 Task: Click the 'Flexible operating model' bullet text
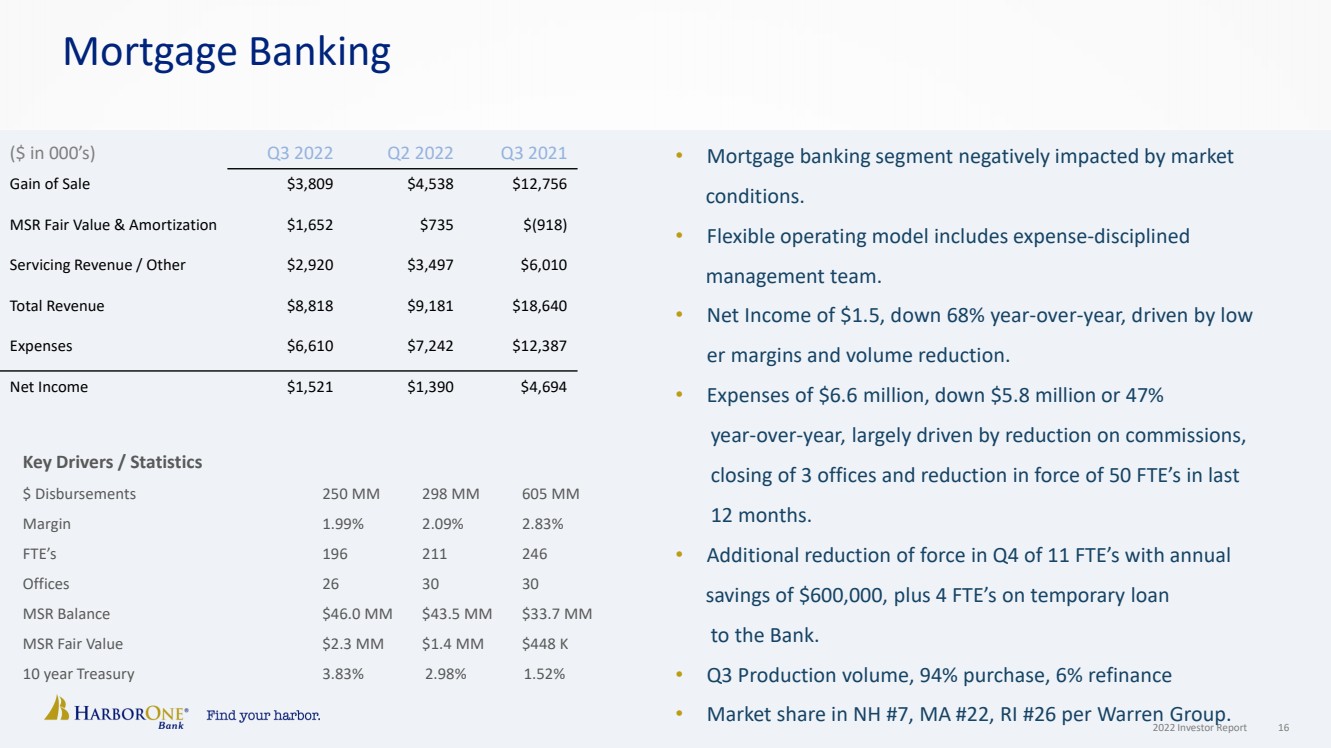tap(948, 256)
